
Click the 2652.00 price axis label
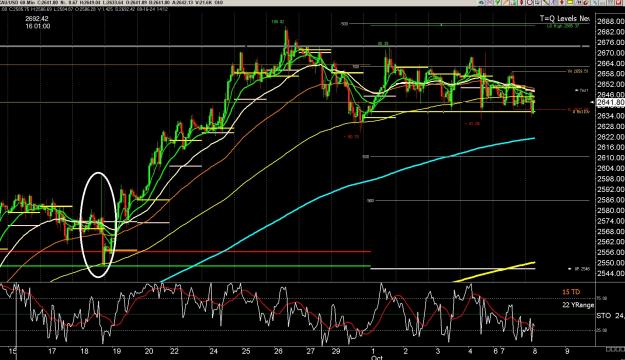click(611, 85)
